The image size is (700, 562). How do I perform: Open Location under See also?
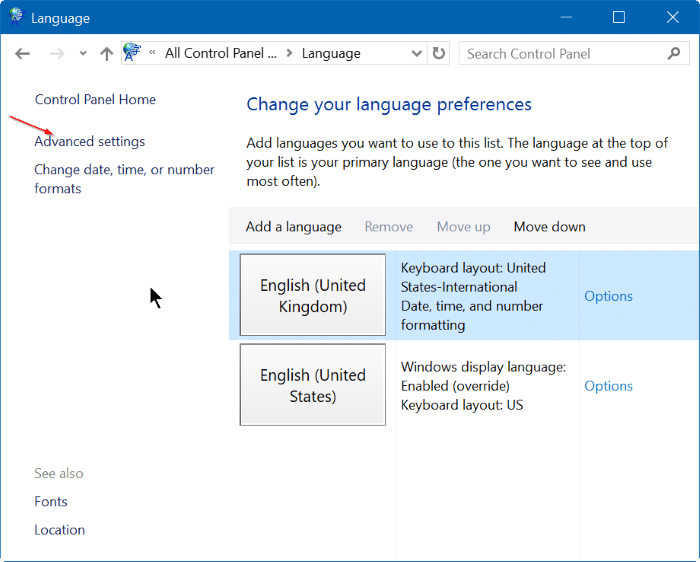click(59, 530)
